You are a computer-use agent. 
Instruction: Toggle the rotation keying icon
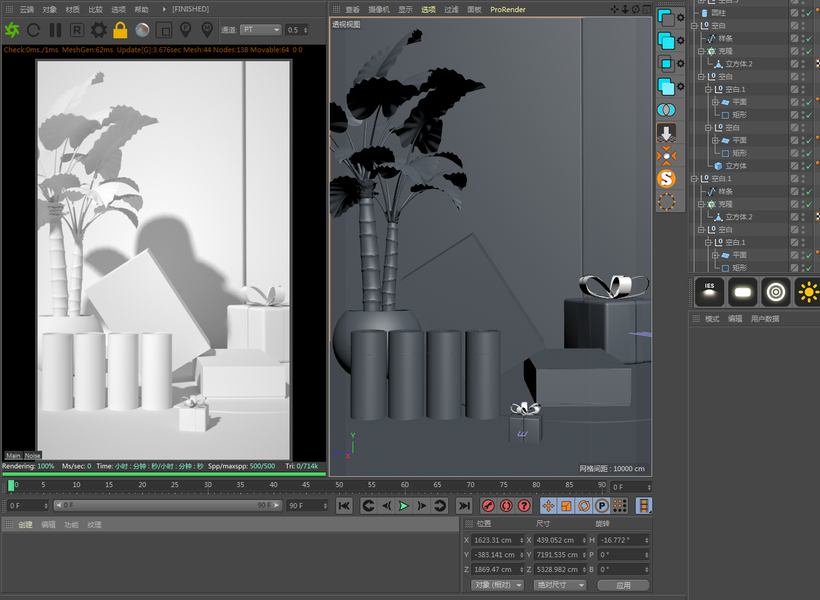coord(584,506)
